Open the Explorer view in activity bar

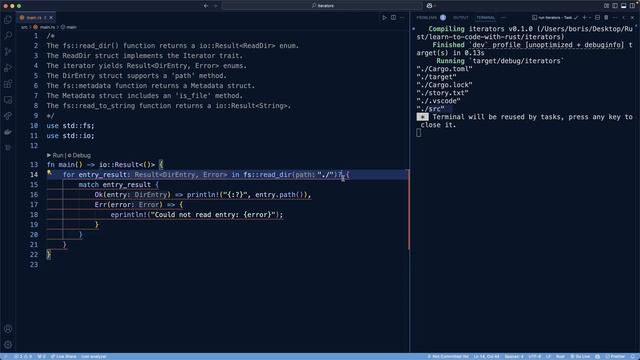point(8,20)
